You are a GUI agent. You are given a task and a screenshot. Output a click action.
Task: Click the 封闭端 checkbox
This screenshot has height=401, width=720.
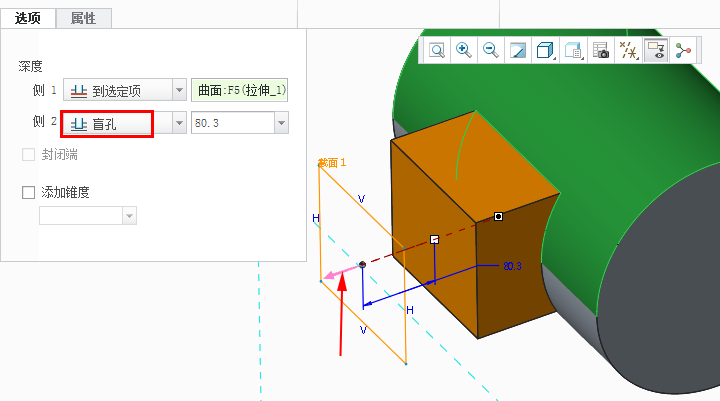28,154
